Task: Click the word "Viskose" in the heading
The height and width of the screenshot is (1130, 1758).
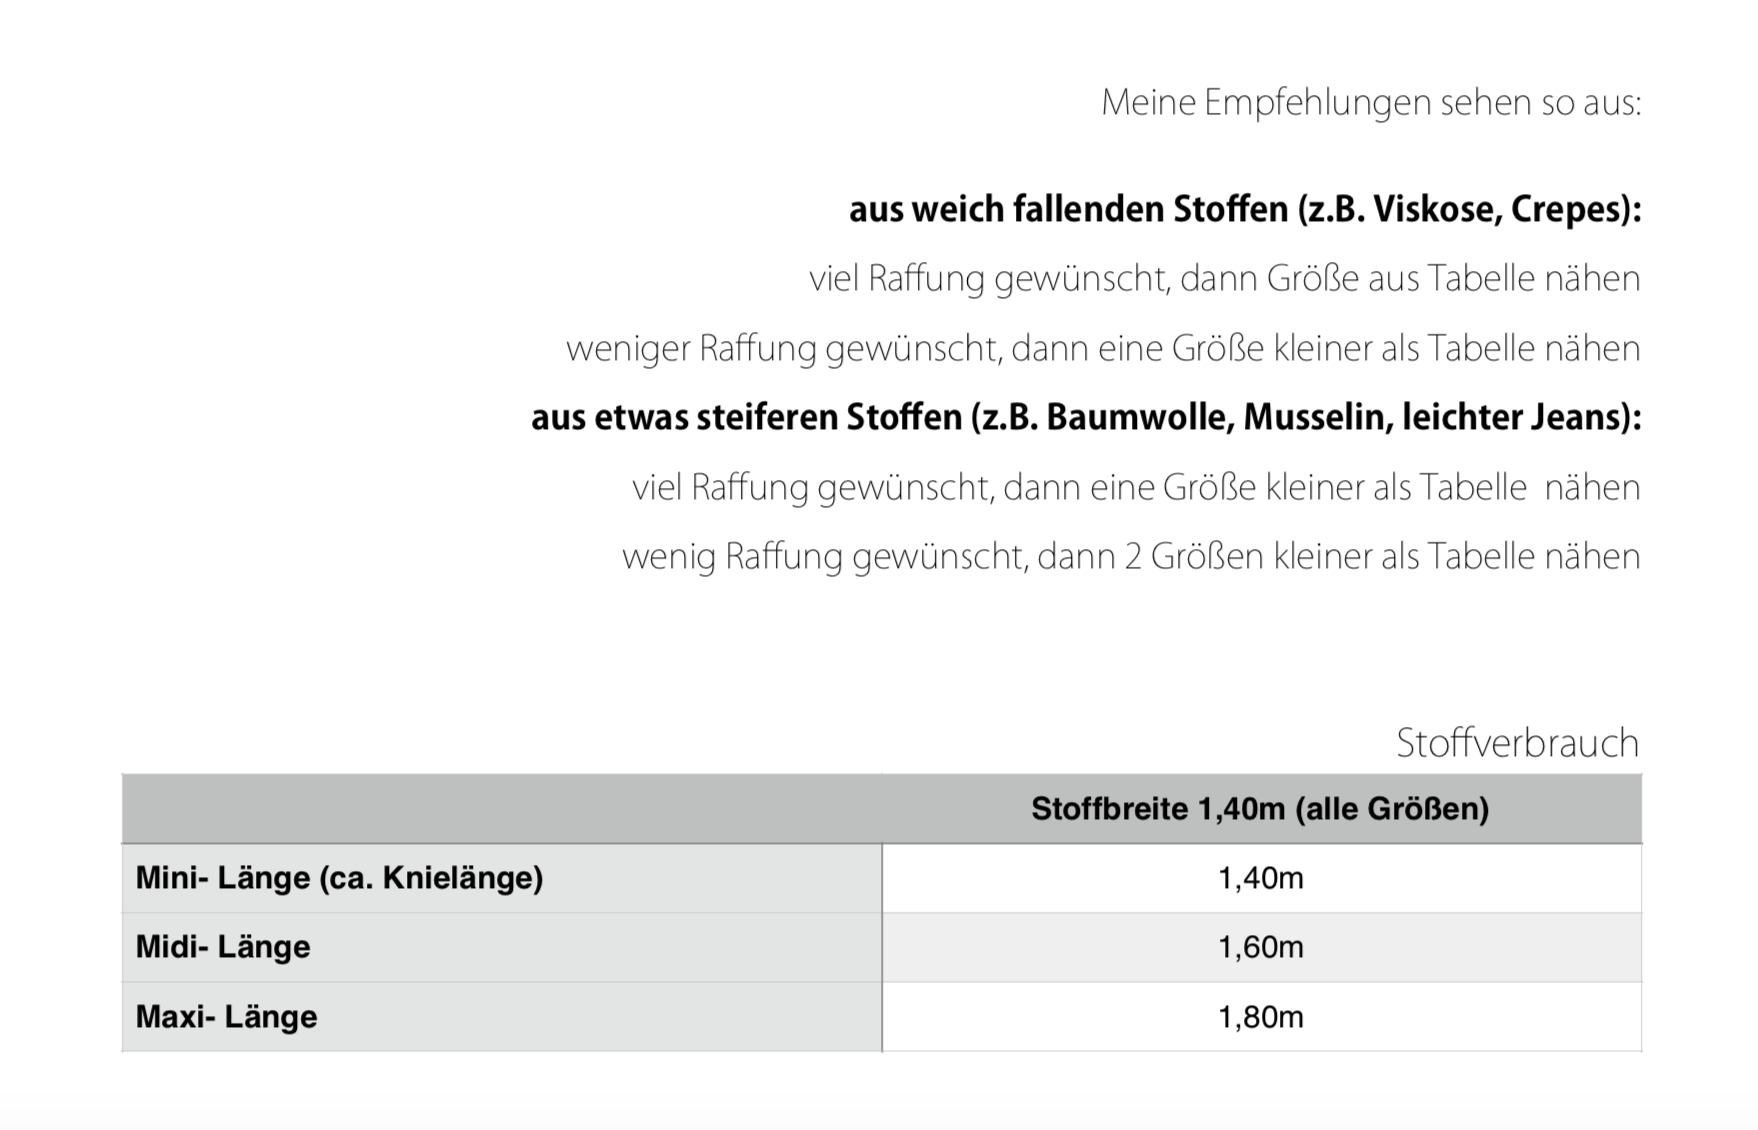Action: pos(1434,210)
